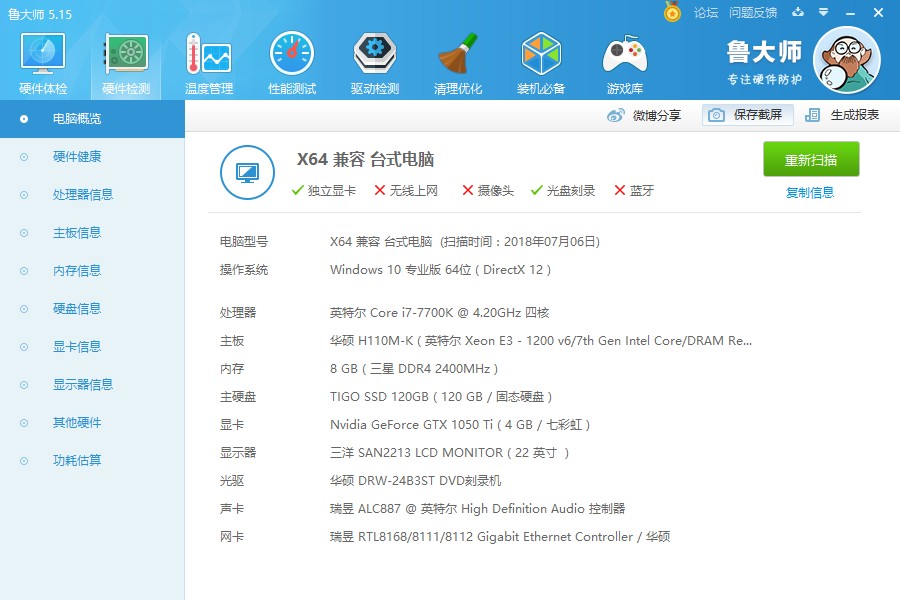Viewport: 900px width, 600px height.
Task: Share via 微博分享 Weibo button
Action: 645,115
